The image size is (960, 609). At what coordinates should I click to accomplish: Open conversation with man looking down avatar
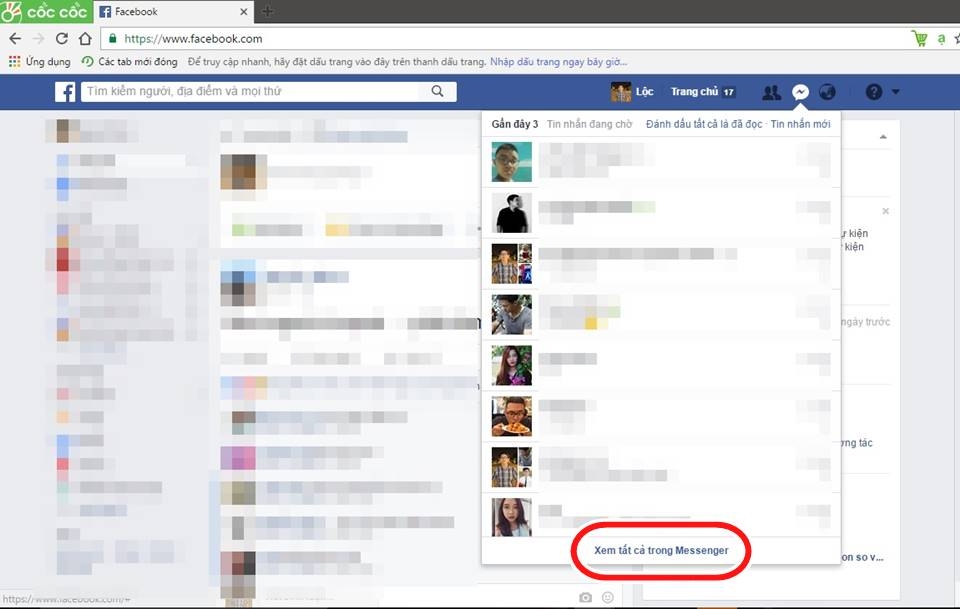(661, 314)
